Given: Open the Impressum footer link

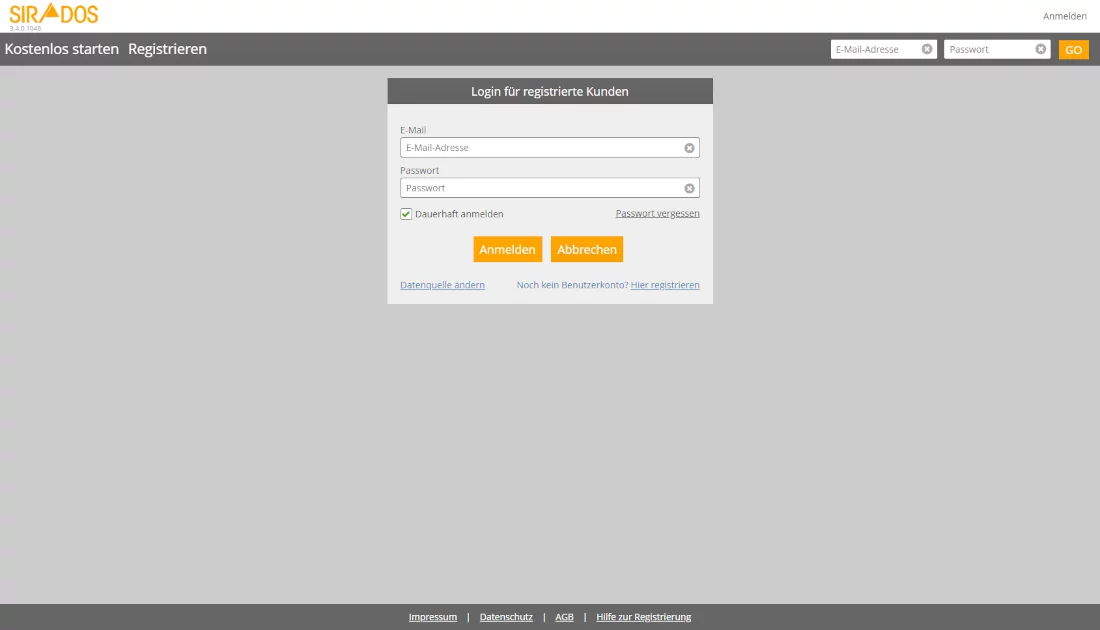Looking at the screenshot, I should point(432,617).
